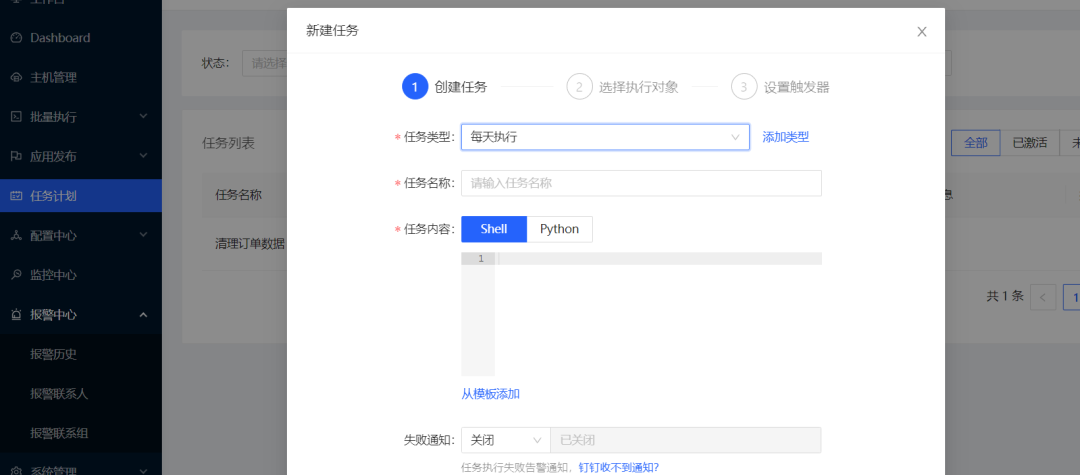Focus the 任务名称 input field
Viewport: 1080px width, 475px height.
pos(641,183)
